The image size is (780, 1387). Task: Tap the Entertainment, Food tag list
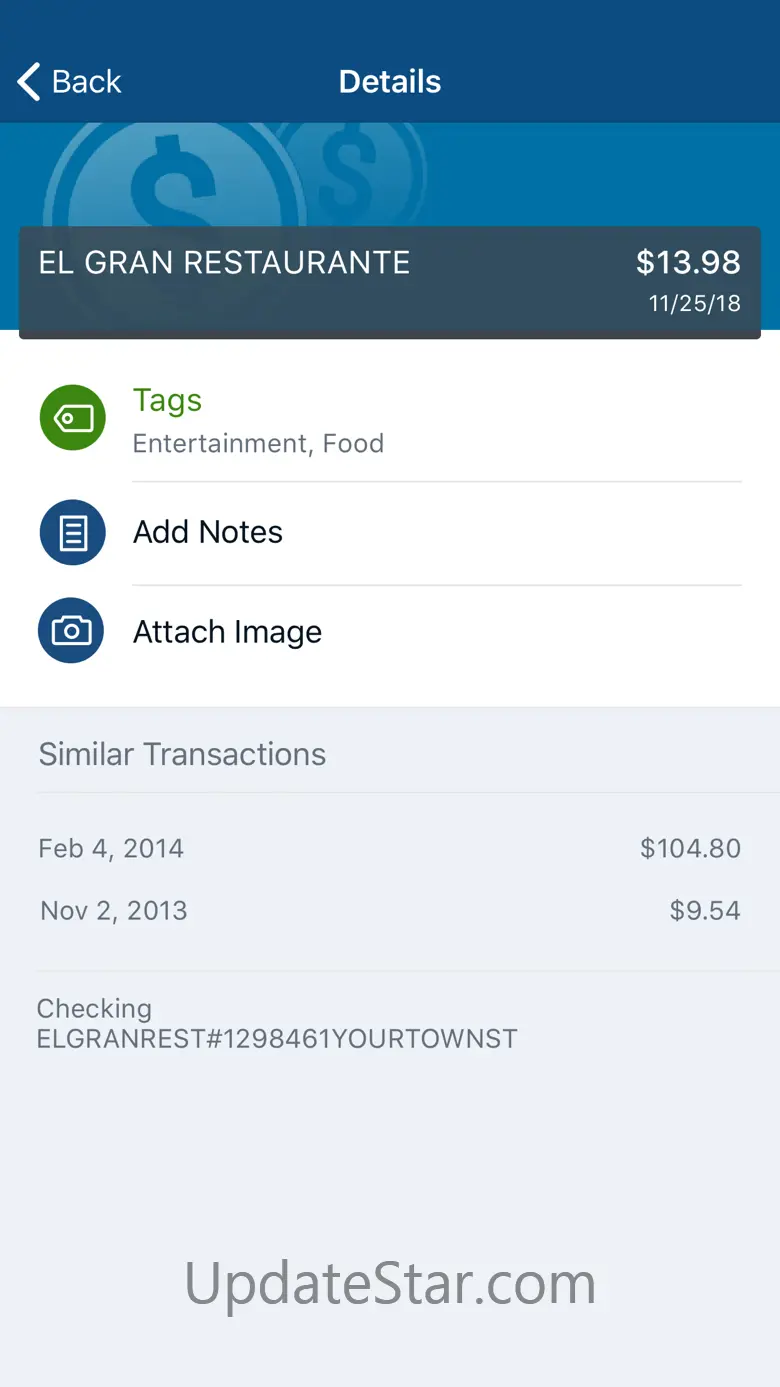click(258, 444)
